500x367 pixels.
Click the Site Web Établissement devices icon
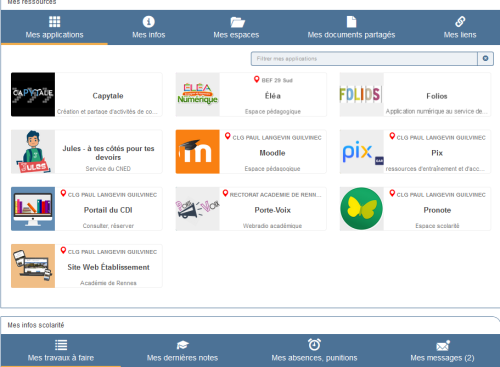(33, 266)
